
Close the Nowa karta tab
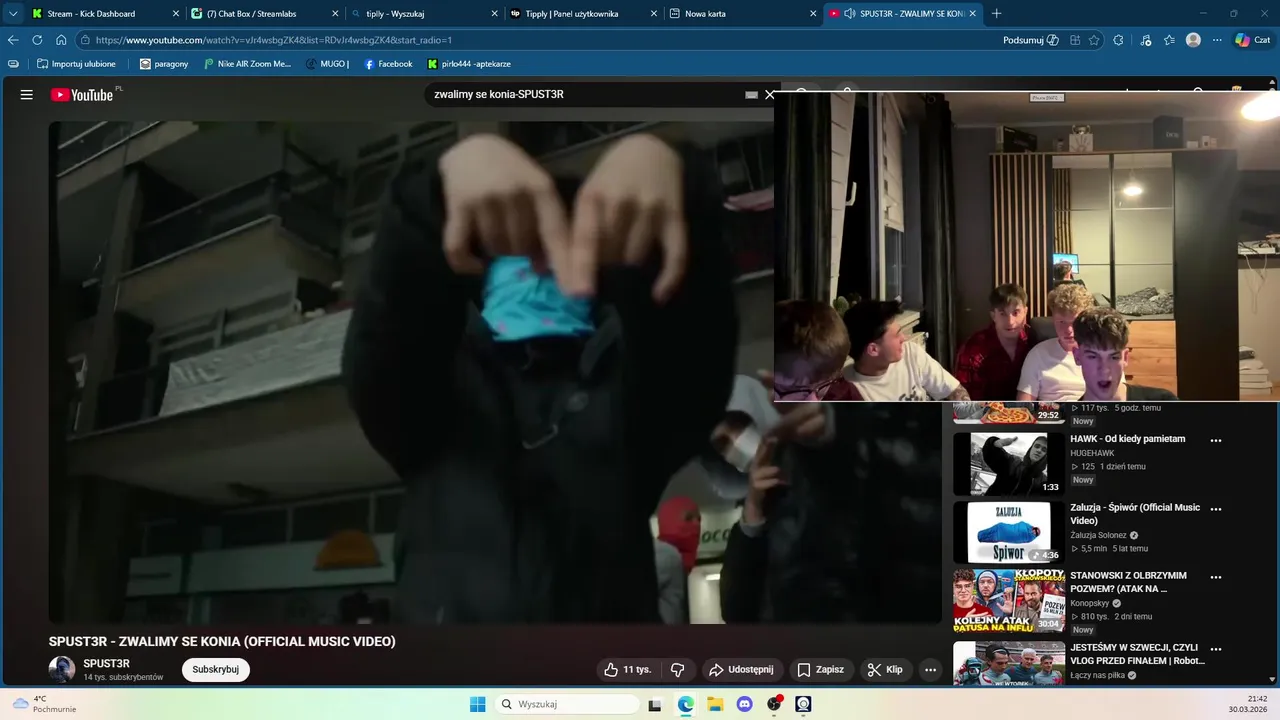813,14
